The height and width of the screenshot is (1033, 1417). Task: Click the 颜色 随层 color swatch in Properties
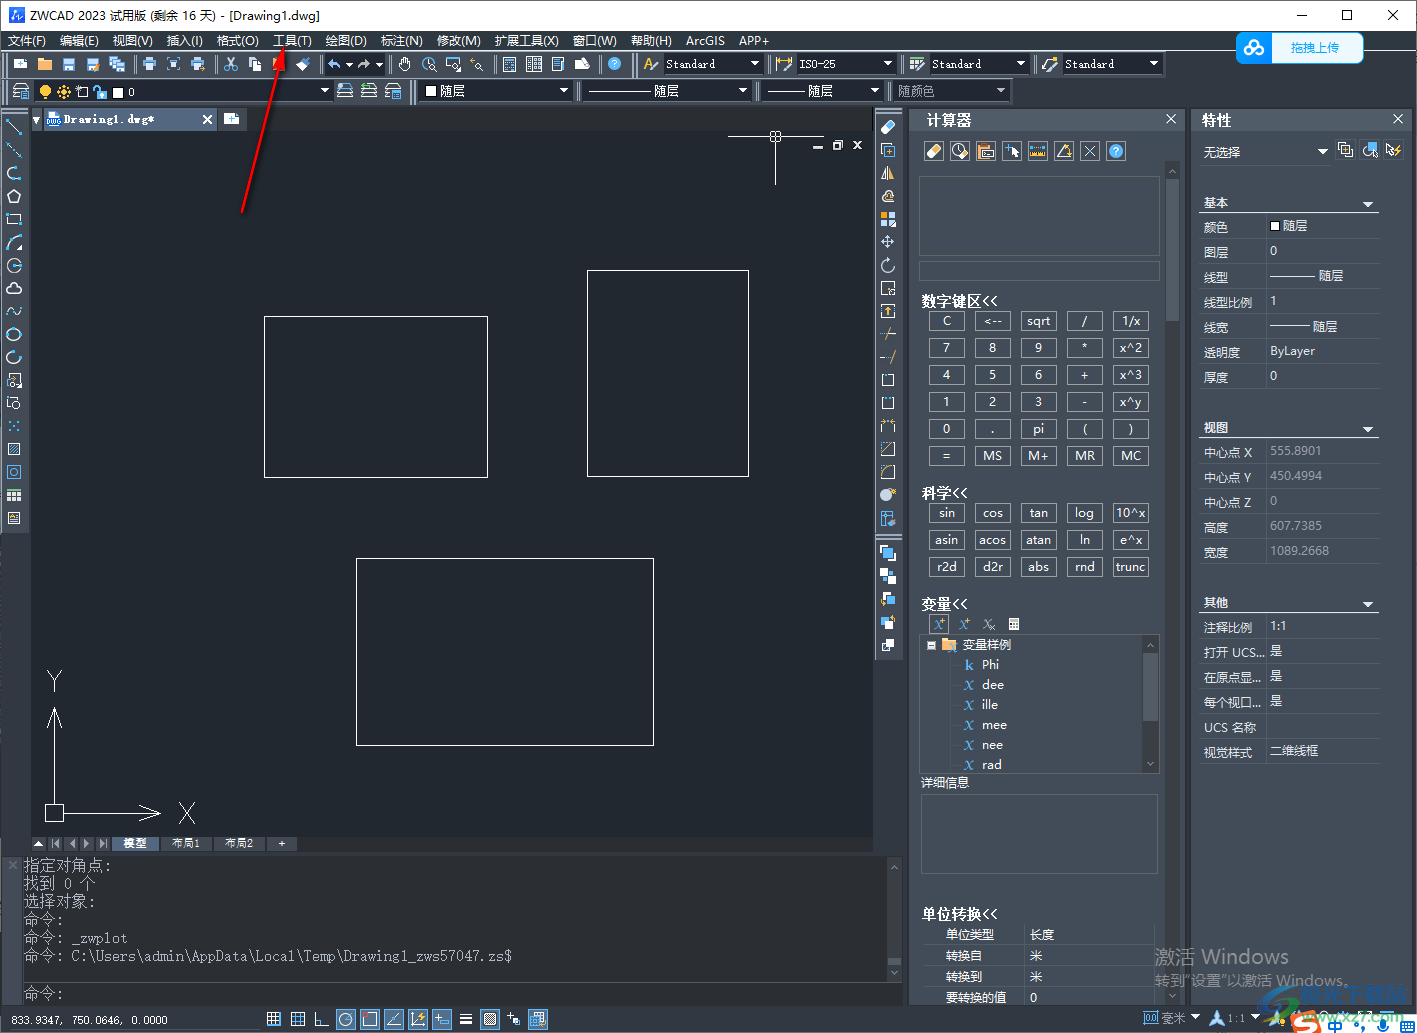point(1275,226)
